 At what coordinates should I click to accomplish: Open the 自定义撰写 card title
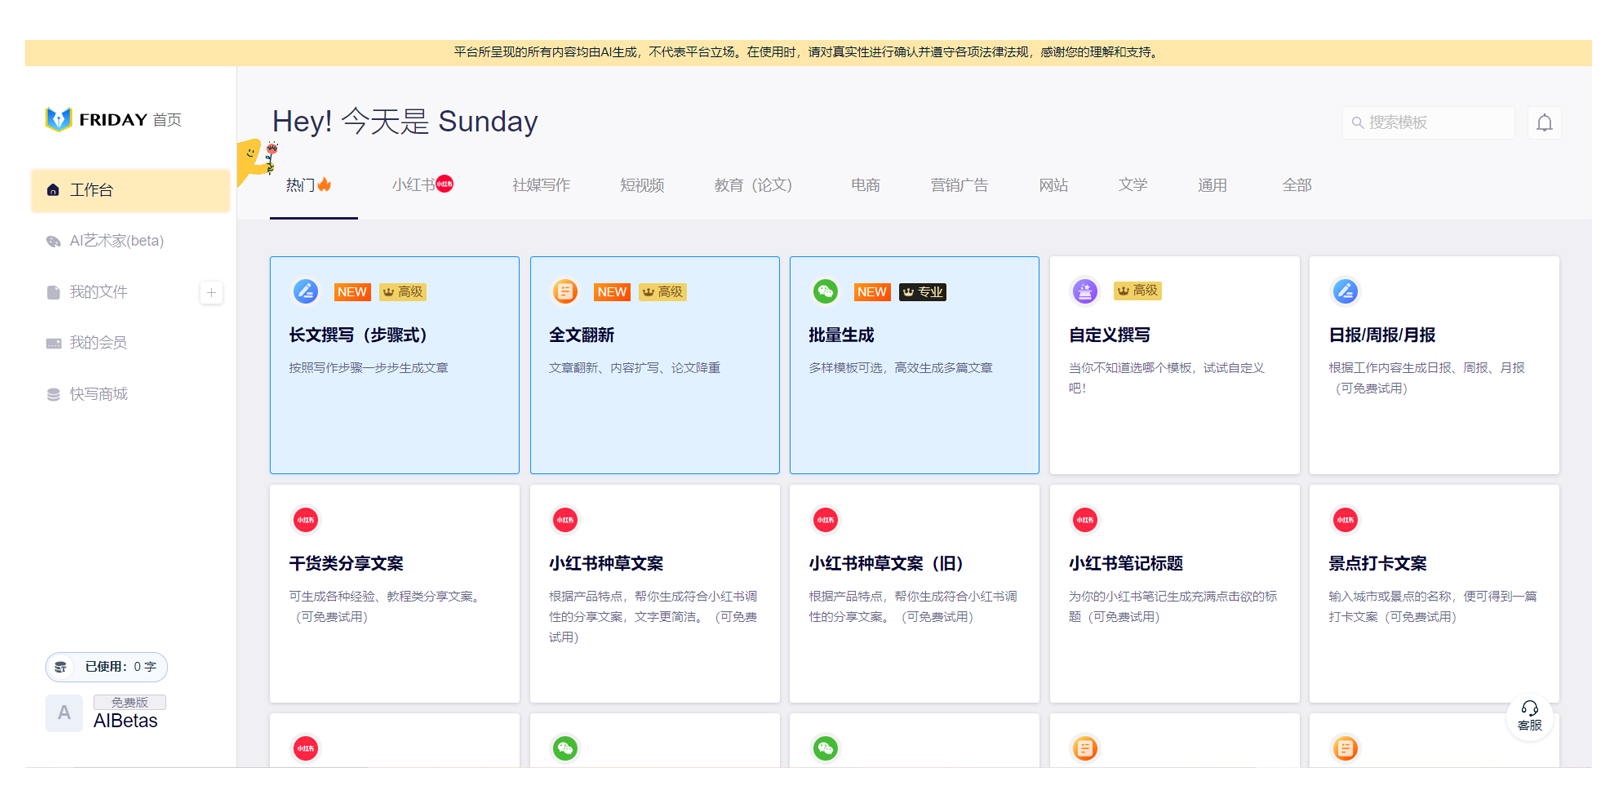(1109, 335)
